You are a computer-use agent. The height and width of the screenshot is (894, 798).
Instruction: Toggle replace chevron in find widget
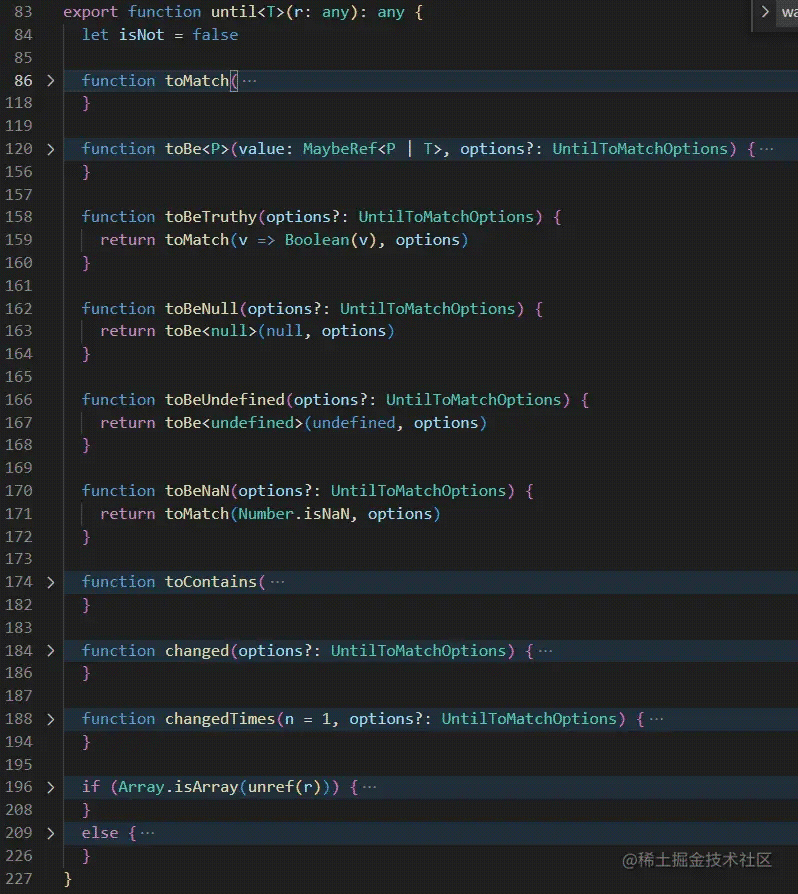point(765,11)
